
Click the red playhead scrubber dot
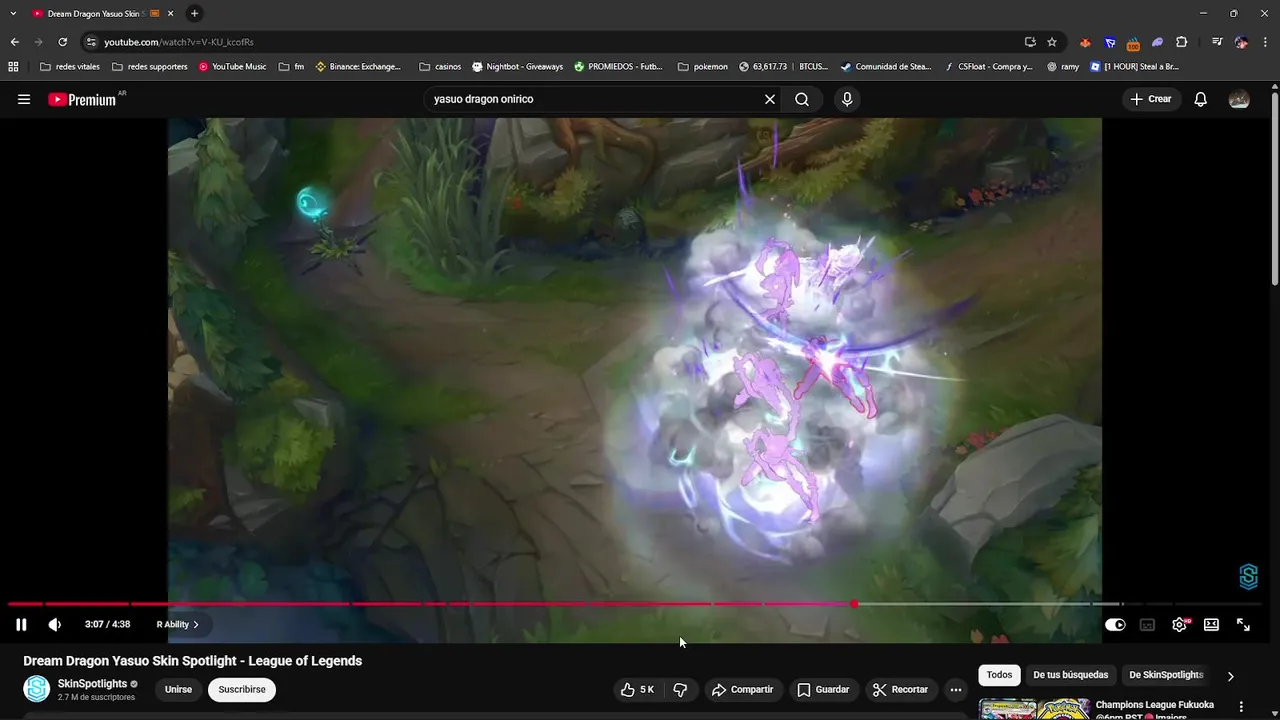point(854,604)
